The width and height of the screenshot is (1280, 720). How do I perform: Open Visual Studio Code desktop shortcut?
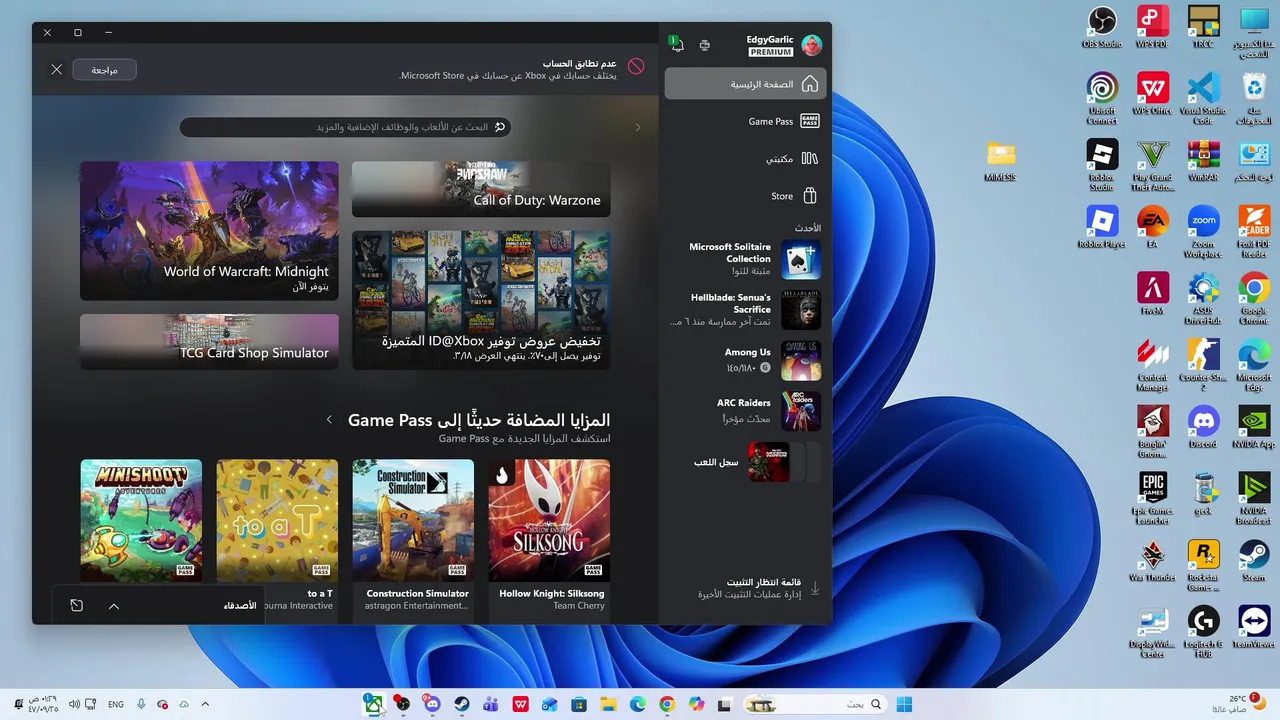(1203, 98)
